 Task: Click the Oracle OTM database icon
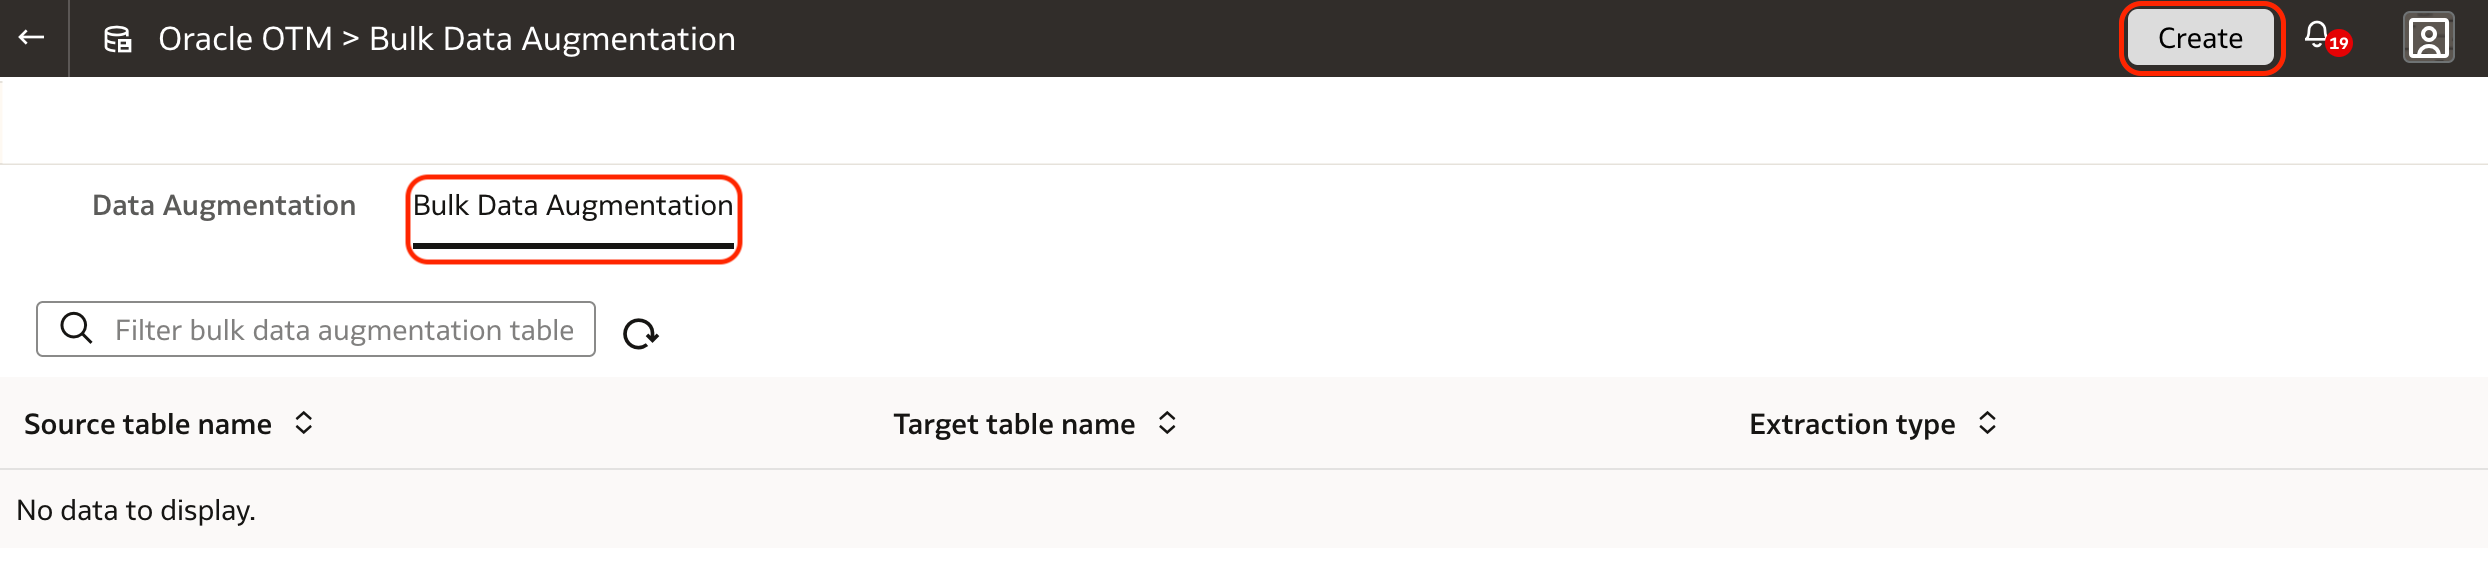[x=118, y=39]
